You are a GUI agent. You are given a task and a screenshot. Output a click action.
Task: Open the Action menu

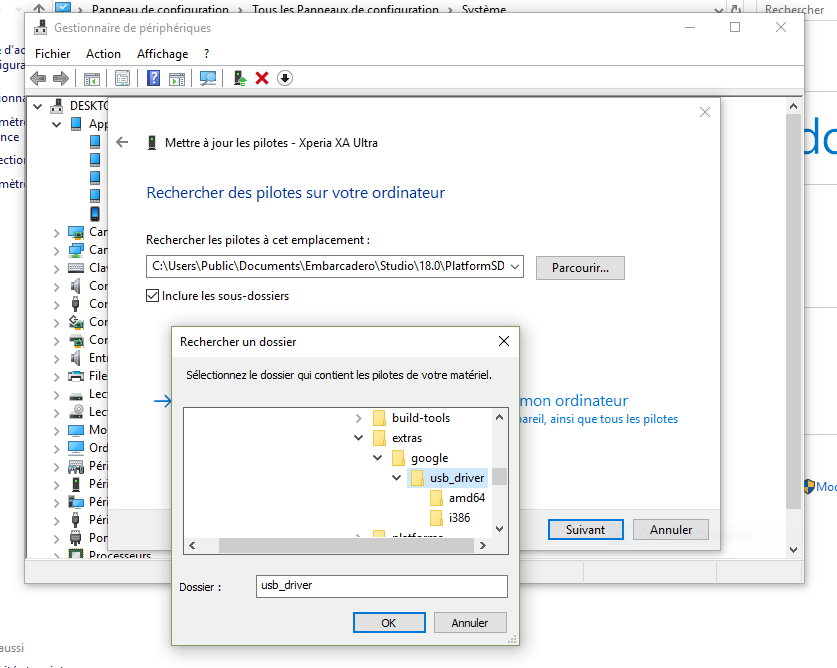(104, 54)
